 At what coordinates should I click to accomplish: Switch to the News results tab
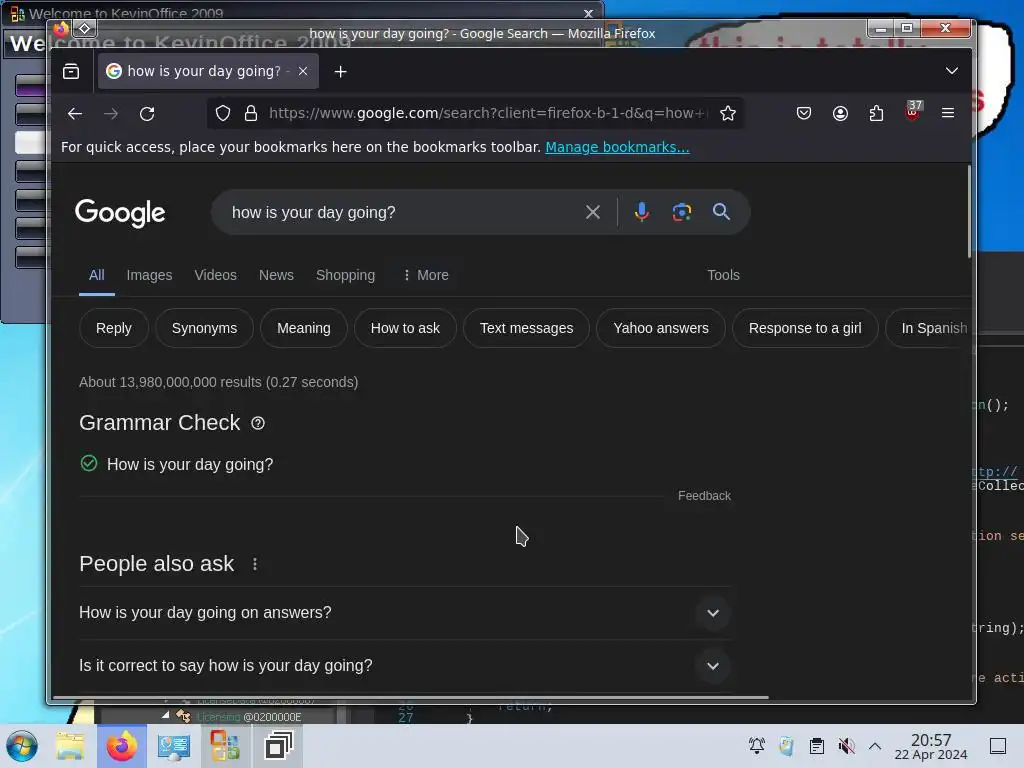pyautogui.click(x=276, y=275)
